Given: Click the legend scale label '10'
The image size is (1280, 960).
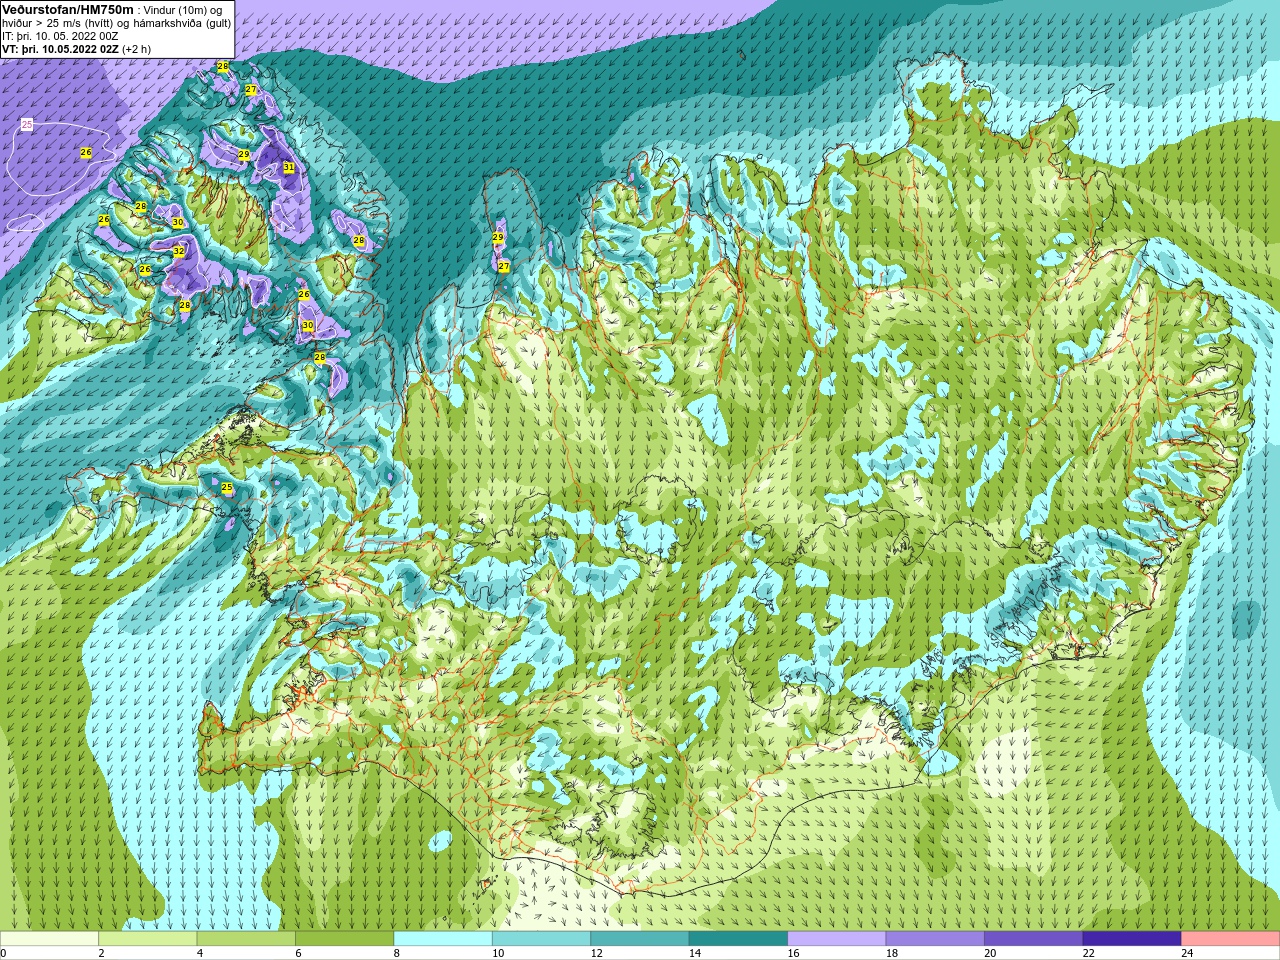Looking at the screenshot, I should click(498, 953).
